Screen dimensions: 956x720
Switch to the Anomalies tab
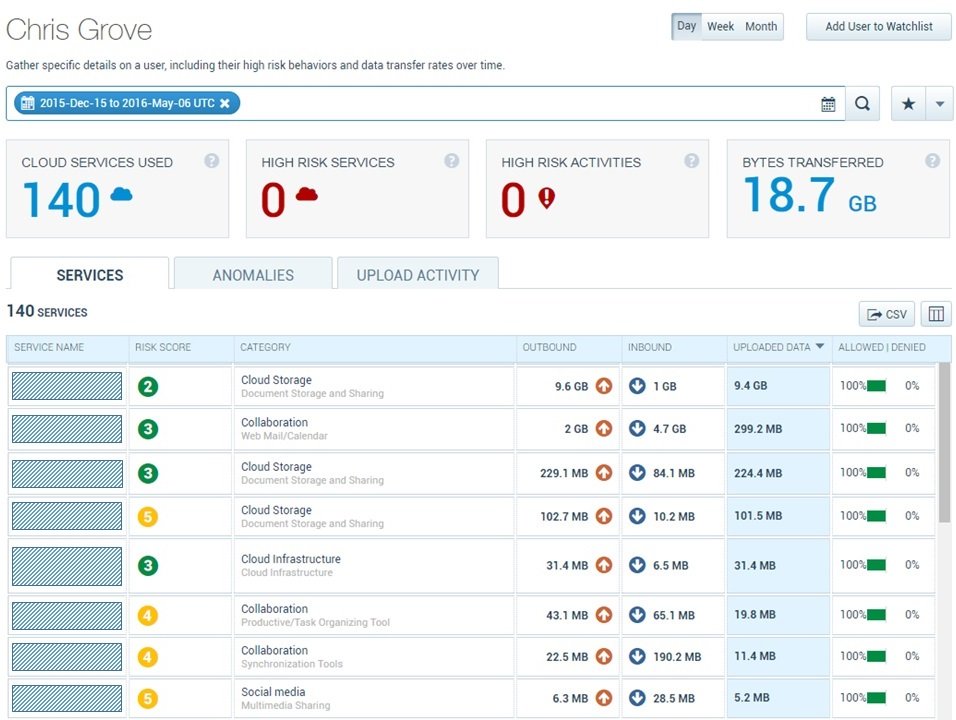(x=253, y=274)
